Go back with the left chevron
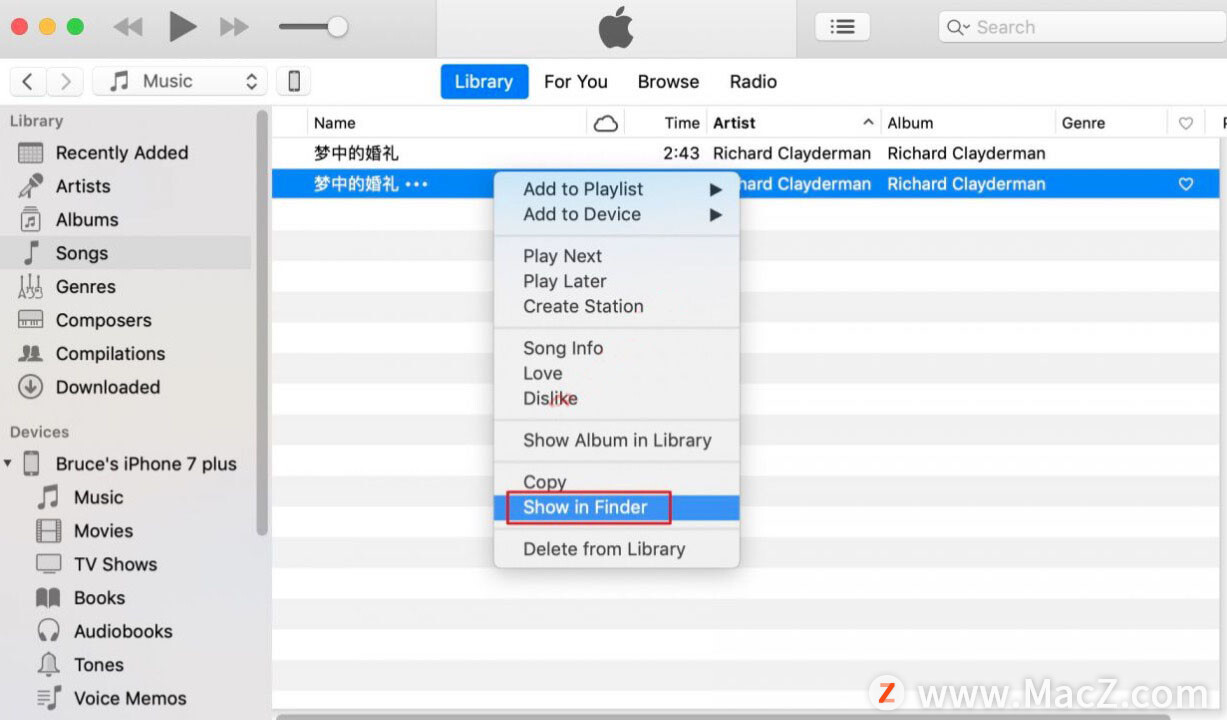 pyautogui.click(x=28, y=81)
